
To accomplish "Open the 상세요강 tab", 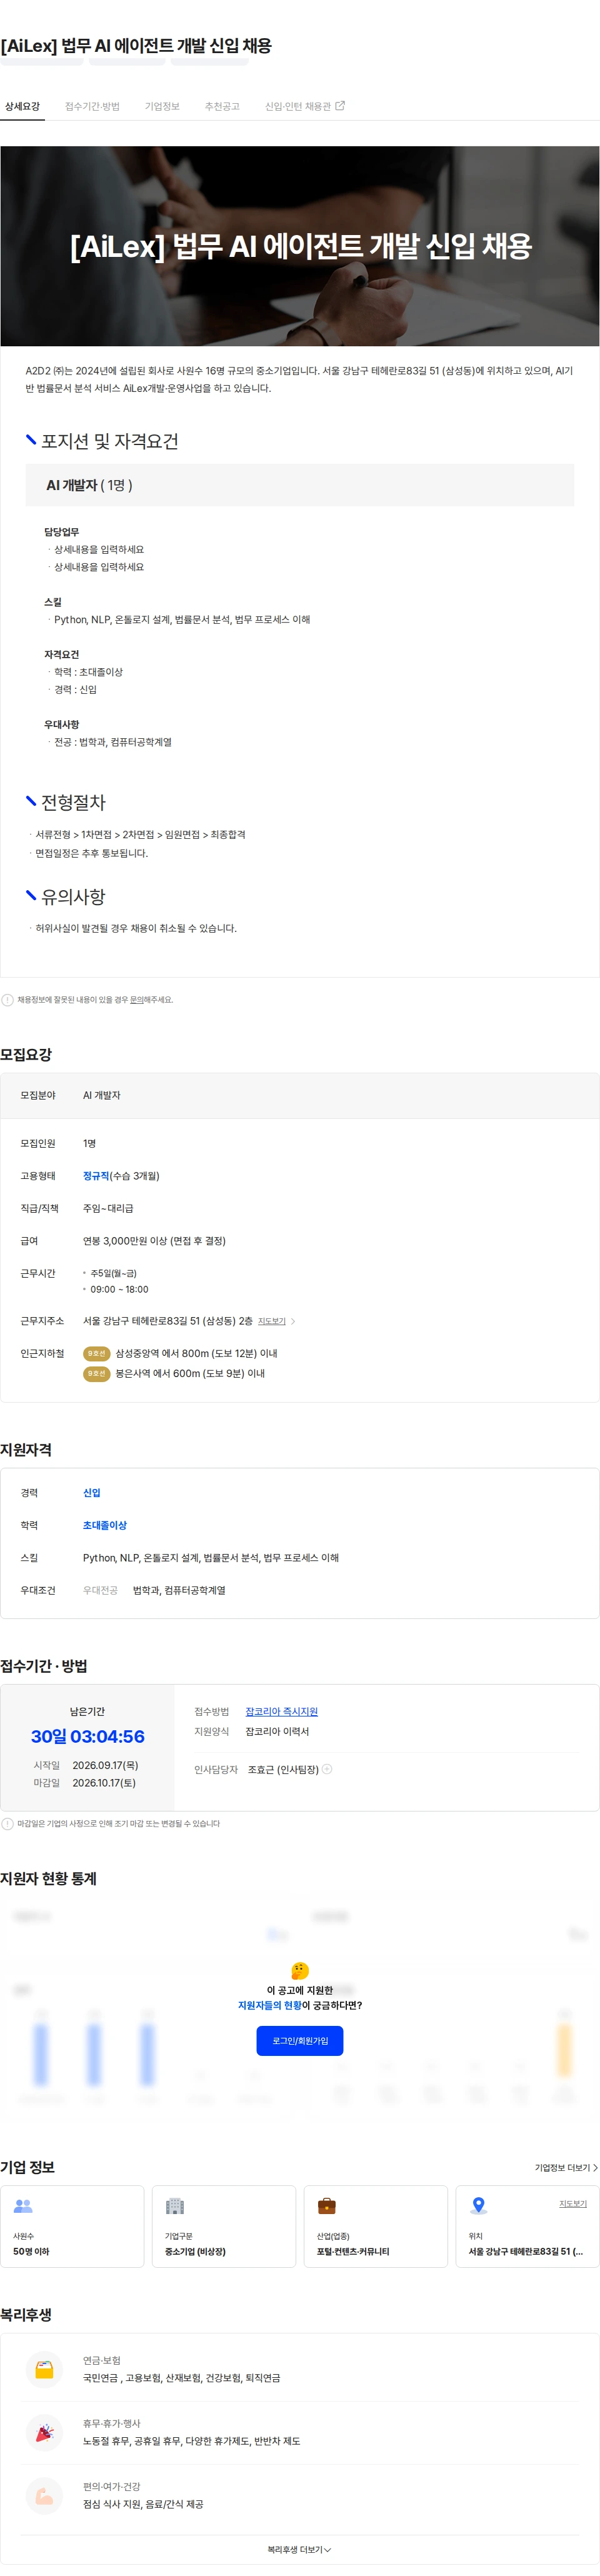I will (x=22, y=106).
